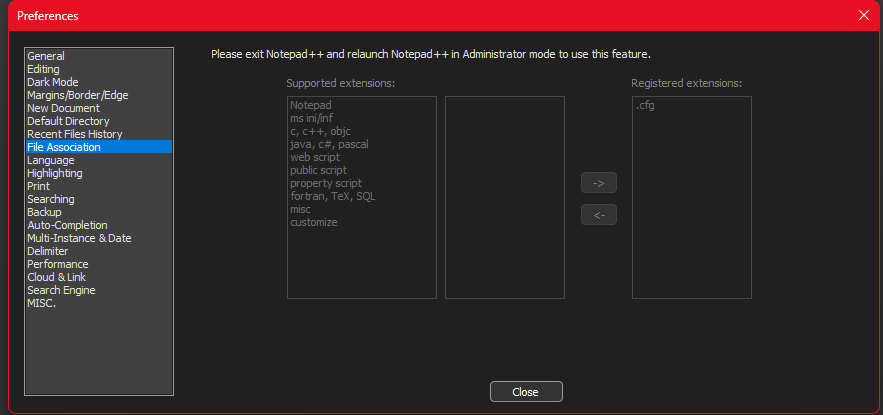
Task: Select the Print category
Action: coord(99,186)
